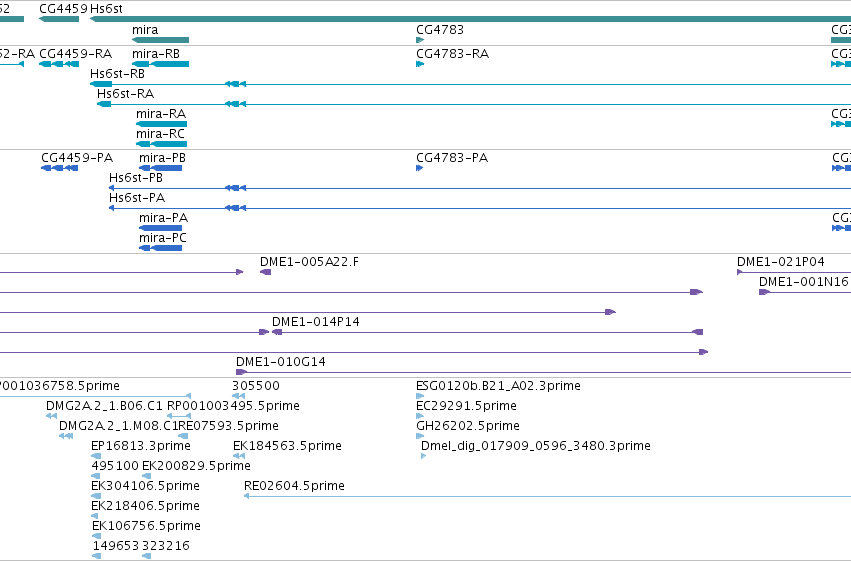
Task: Select the Hs6st gene bar
Action: click(470, 19)
